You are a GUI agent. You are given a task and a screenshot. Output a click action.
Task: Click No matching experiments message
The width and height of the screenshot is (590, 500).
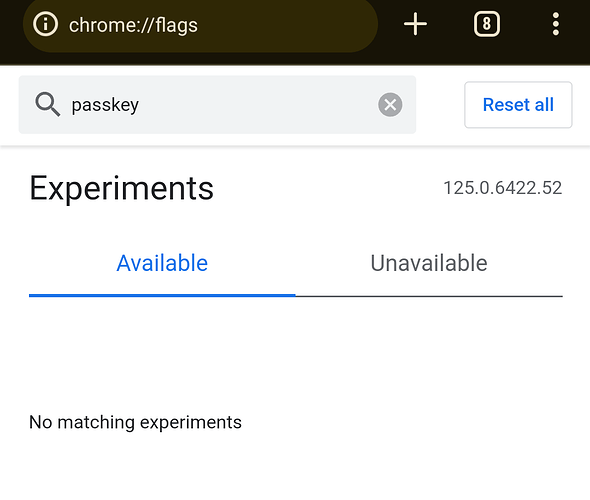(x=135, y=422)
